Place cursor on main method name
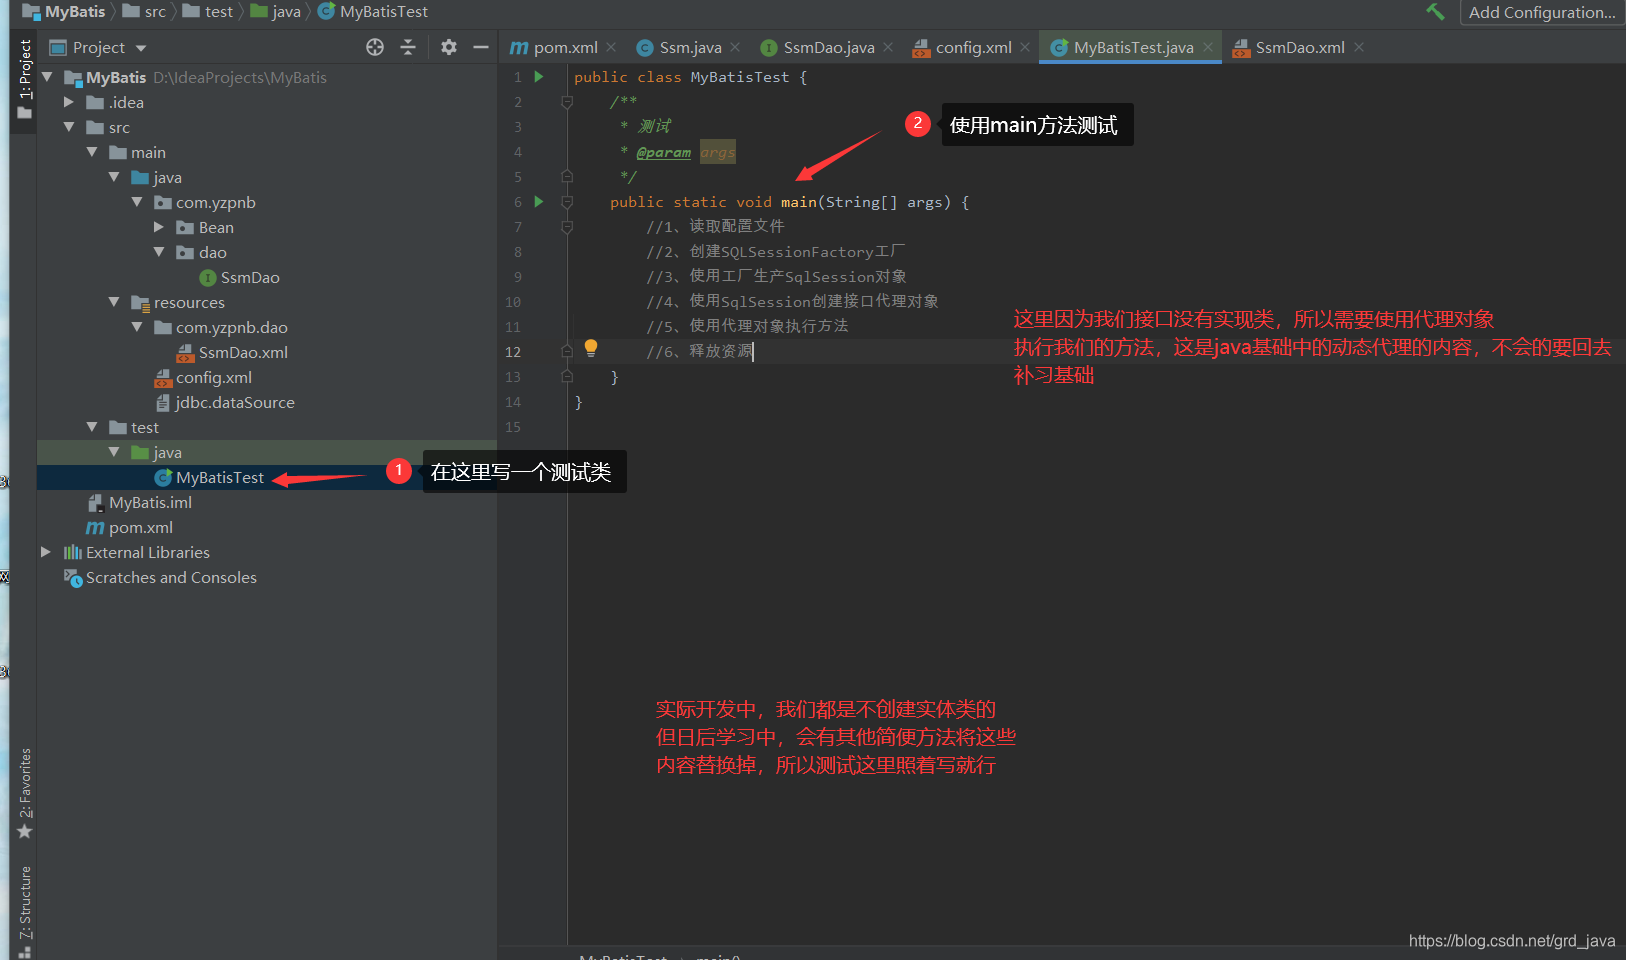This screenshot has width=1626, height=960. 798,202
